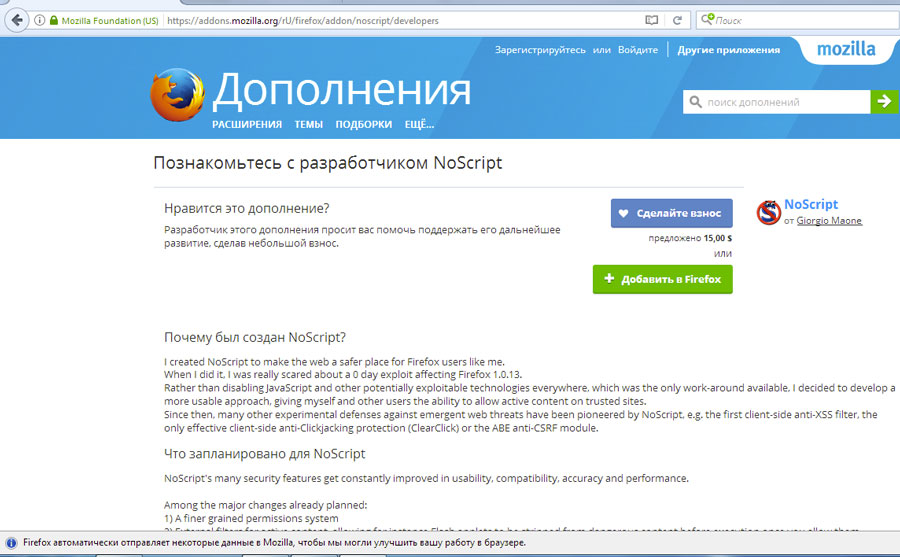Viewport: 900px width, 557px height.
Task: Click the предложено 15,00 $ amount text
Action: 690,238
